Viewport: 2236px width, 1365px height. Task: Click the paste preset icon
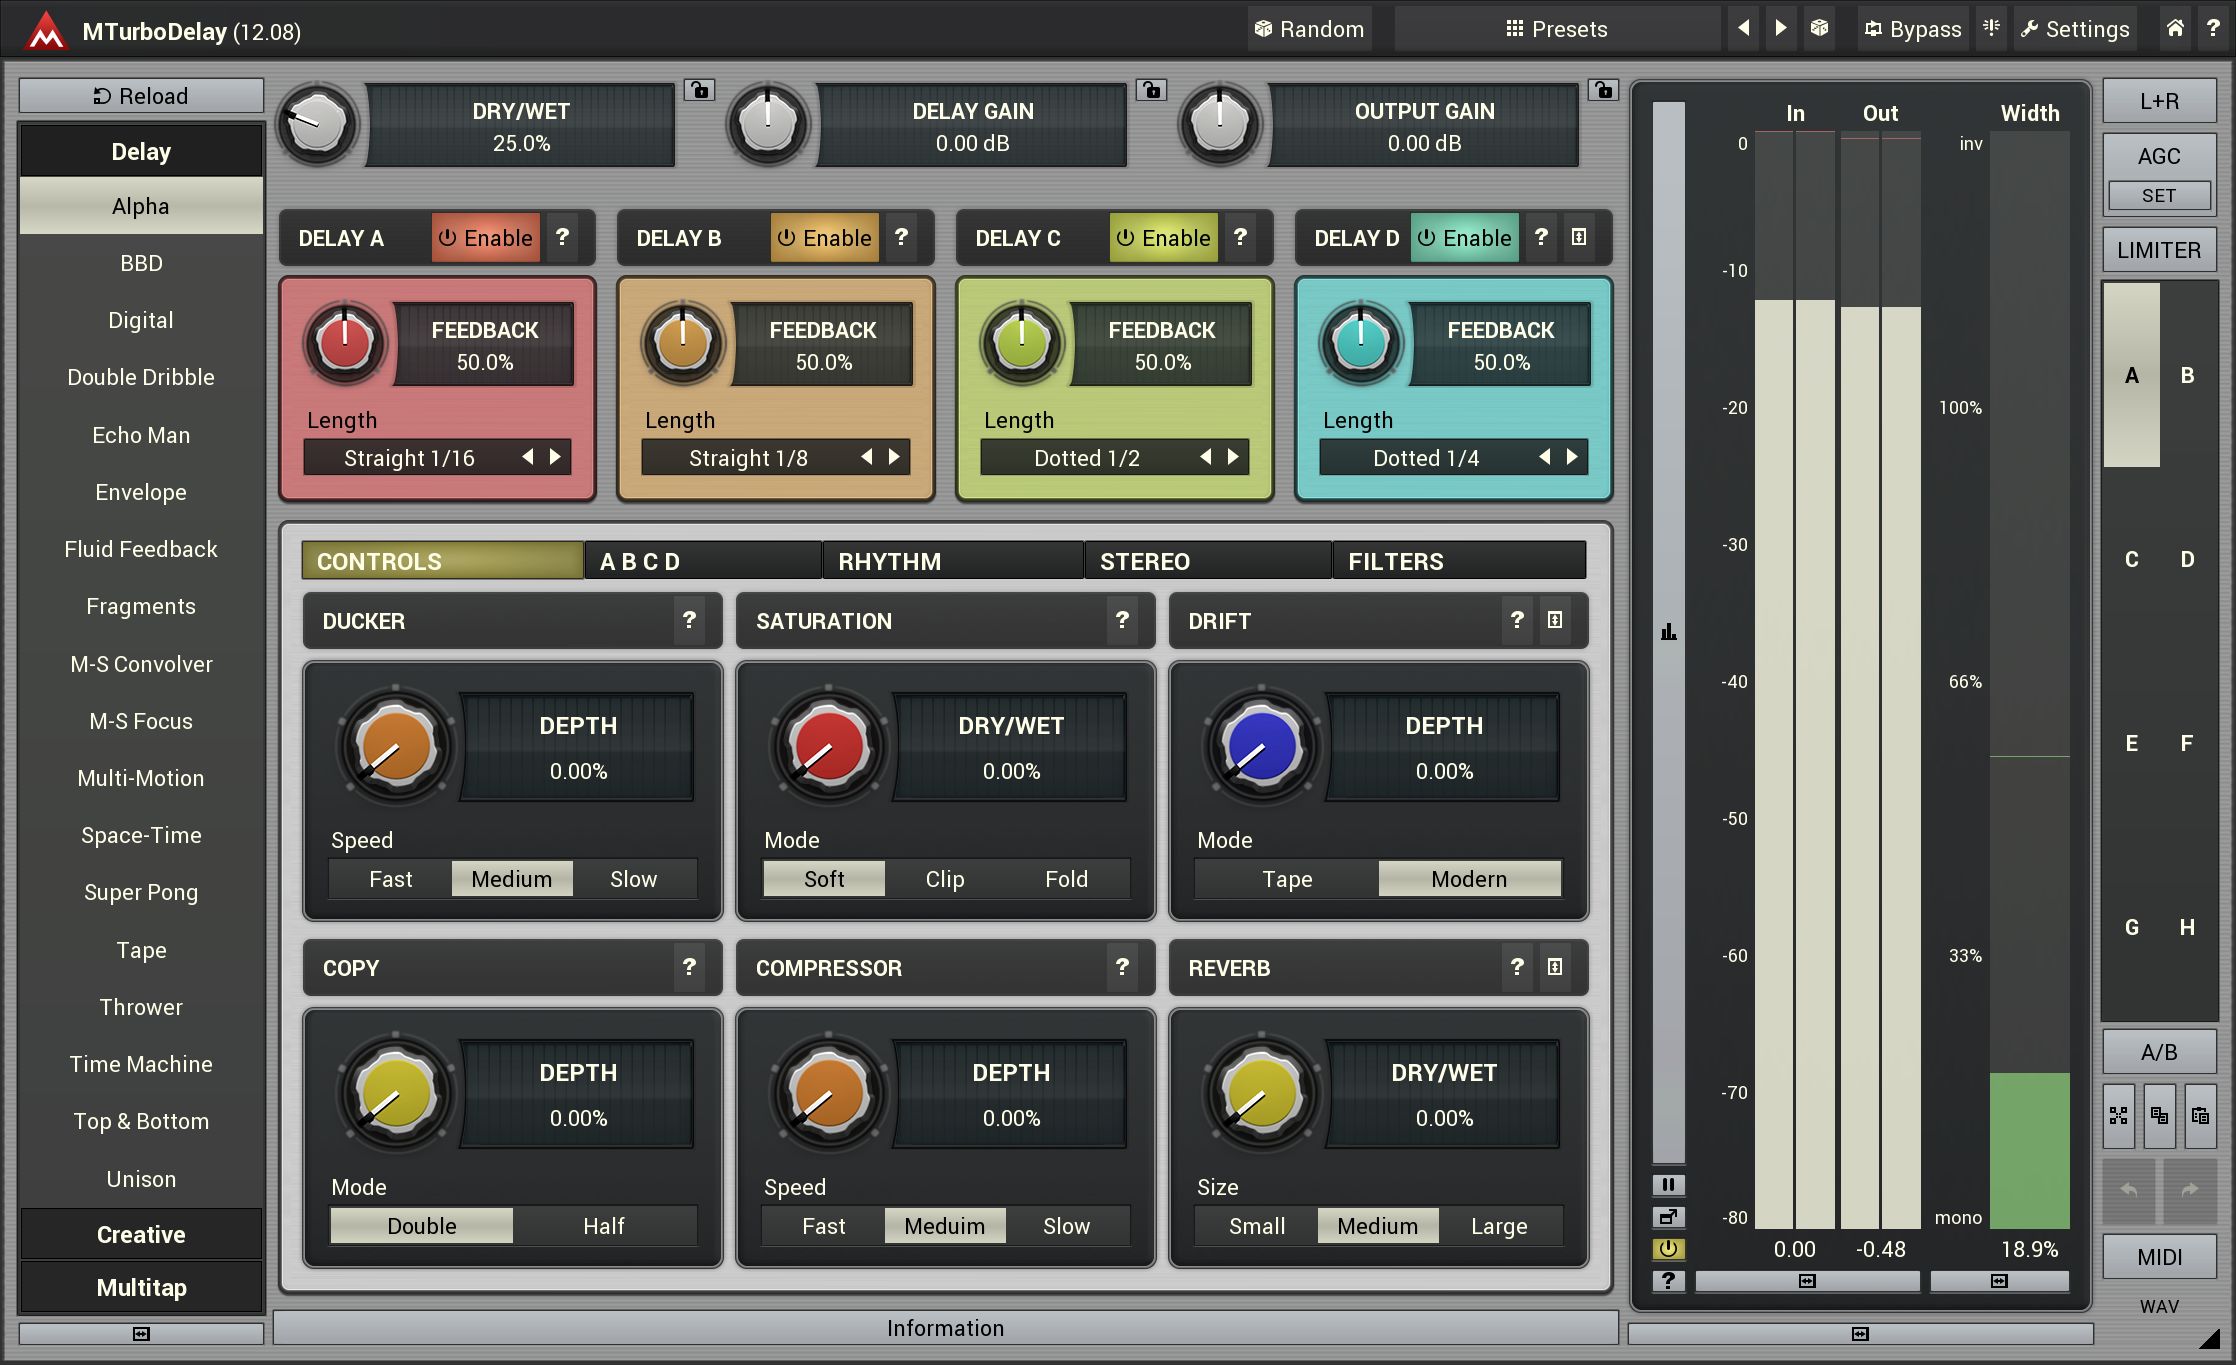tap(2200, 1115)
